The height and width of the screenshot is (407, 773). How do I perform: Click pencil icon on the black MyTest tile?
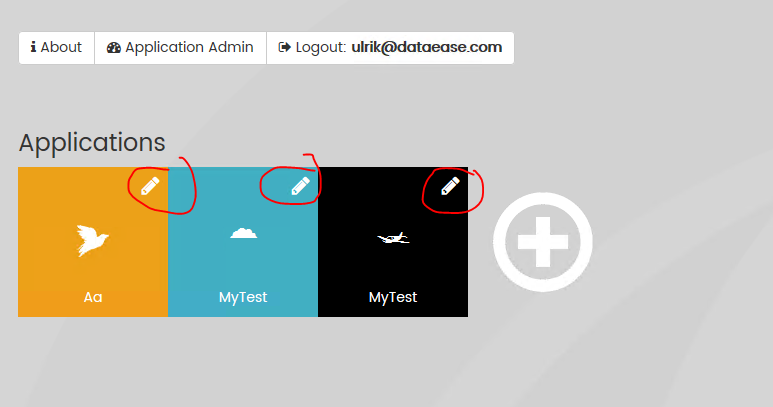click(450, 186)
